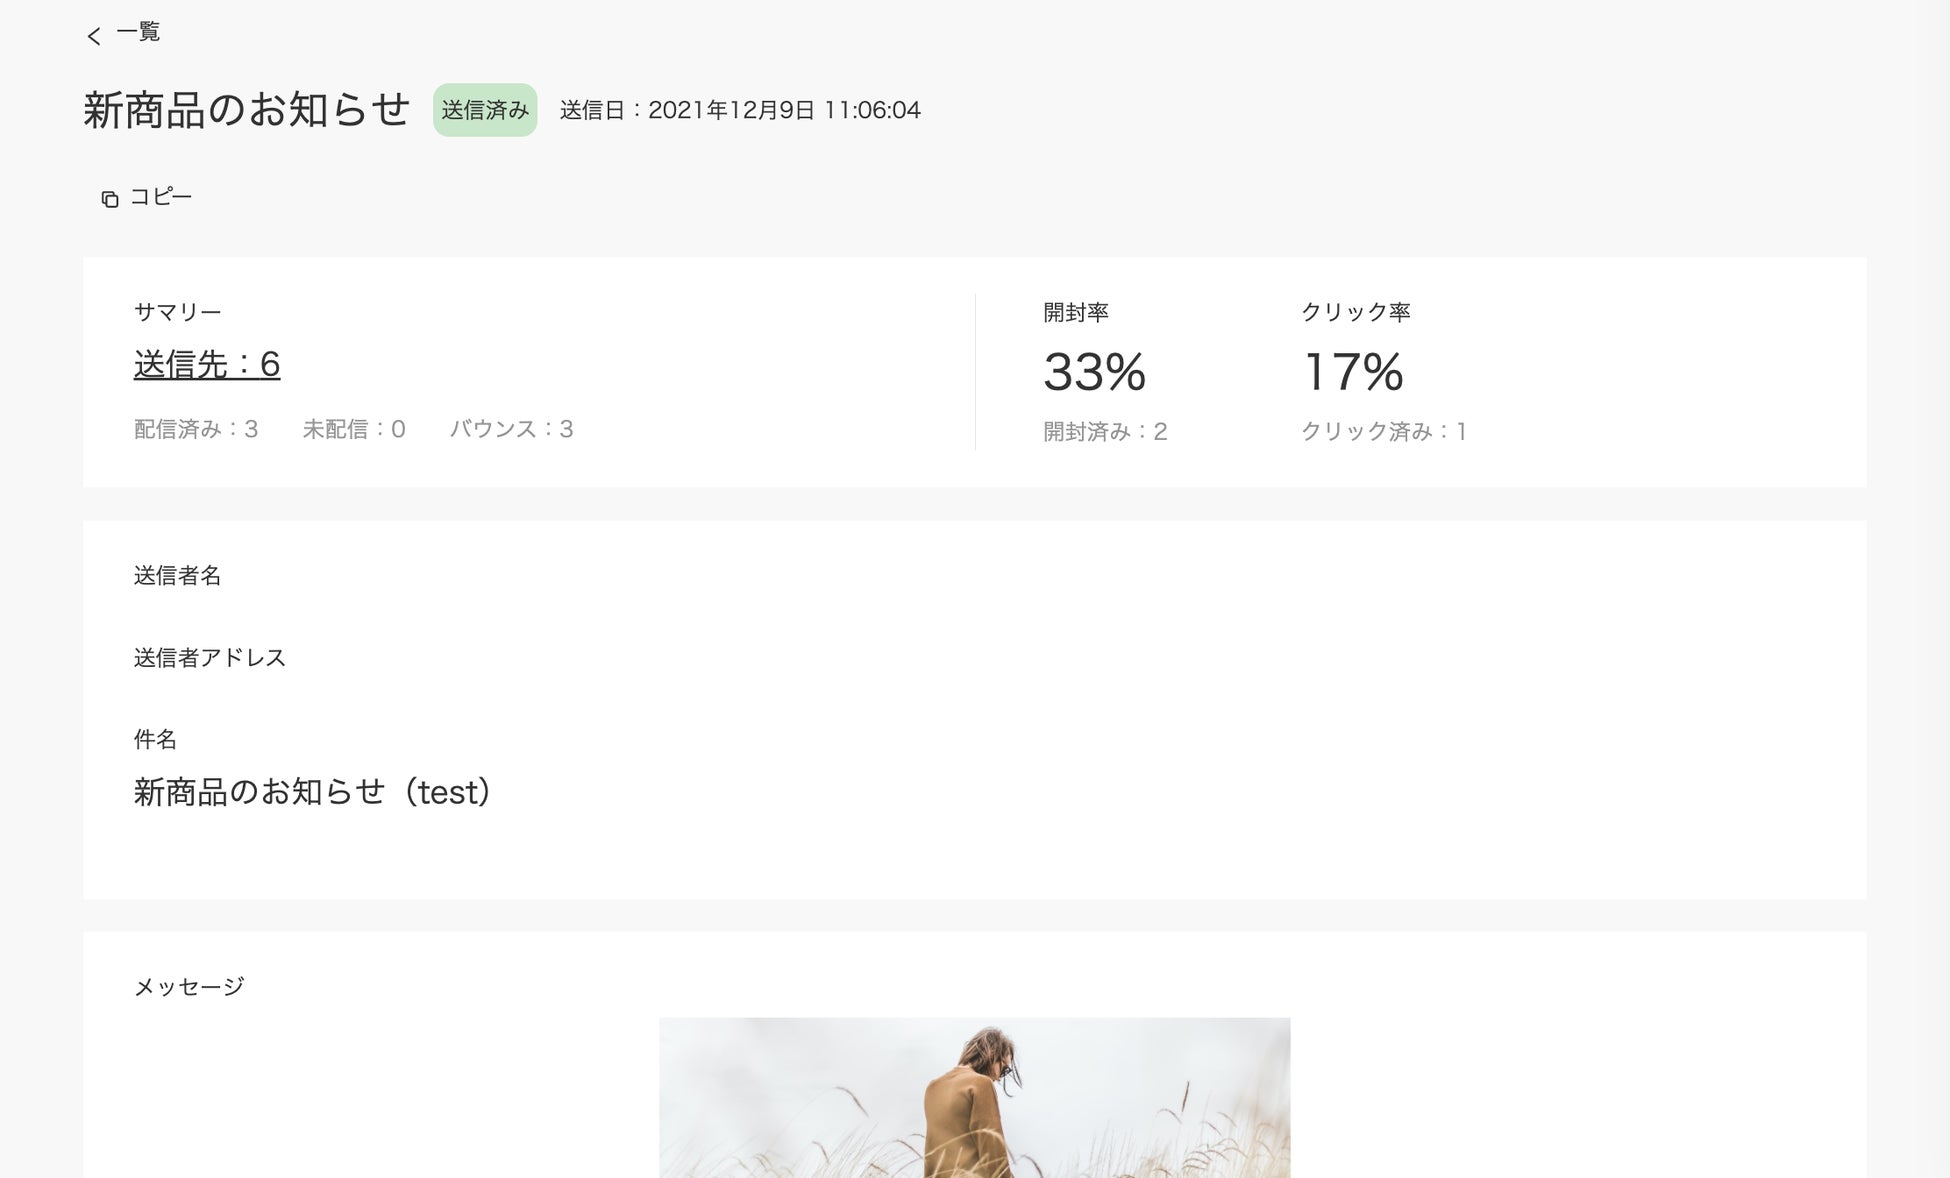
Task: Click the send date timestamp text
Action: coord(740,110)
